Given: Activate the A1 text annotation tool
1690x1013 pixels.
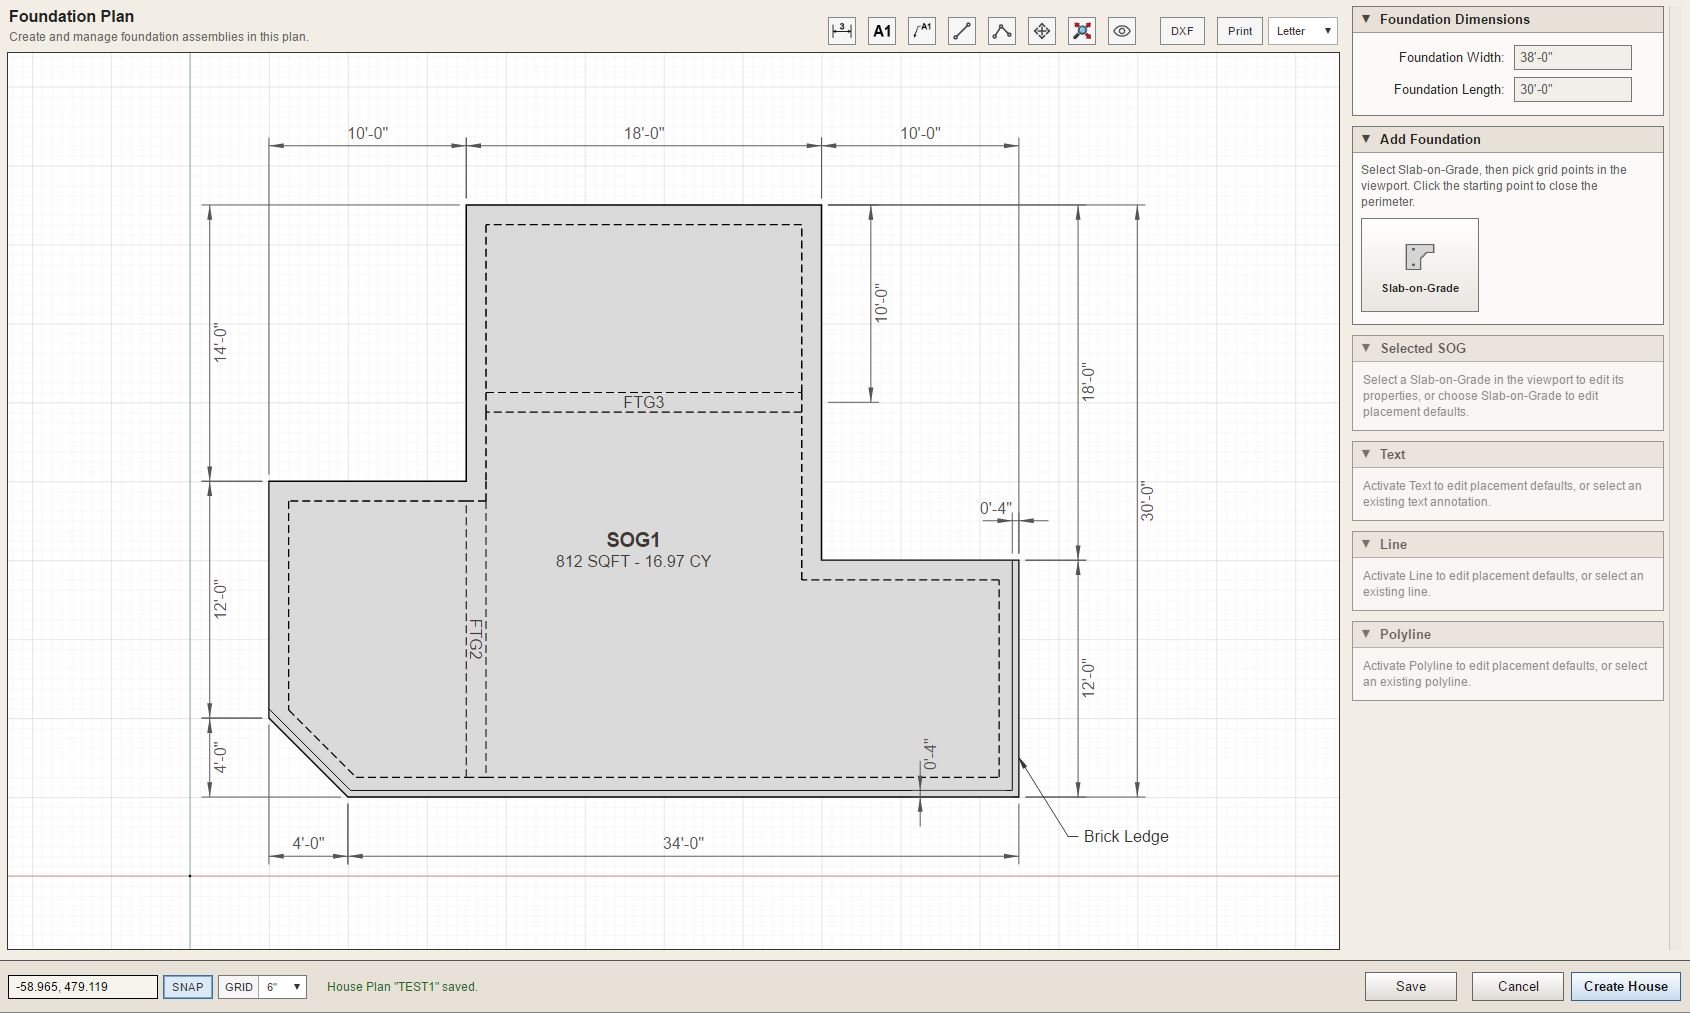Looking at the screenshot, I should [x=882, y=31].
